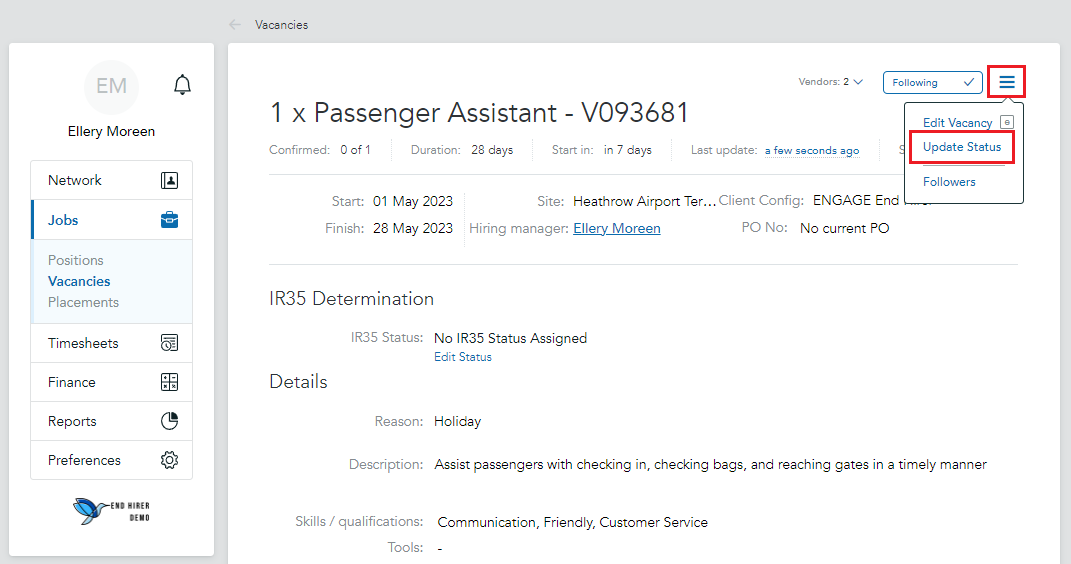Viewport: 1071px width, 564px height.
Task: Click the Reports pie chart icon
Action: click(169, 421)
